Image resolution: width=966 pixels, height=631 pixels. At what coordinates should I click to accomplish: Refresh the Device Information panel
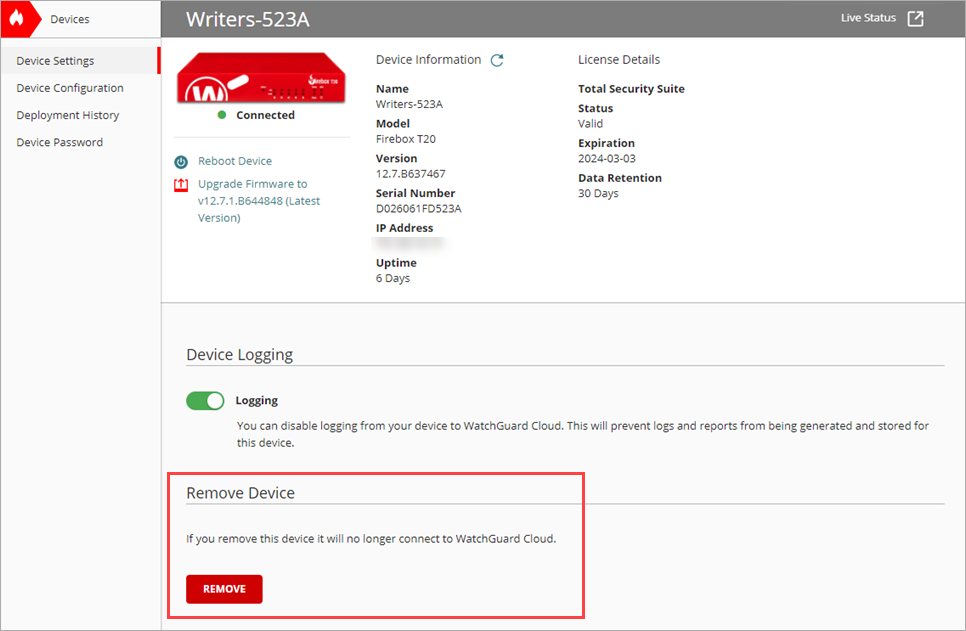[x=497, y=59]
